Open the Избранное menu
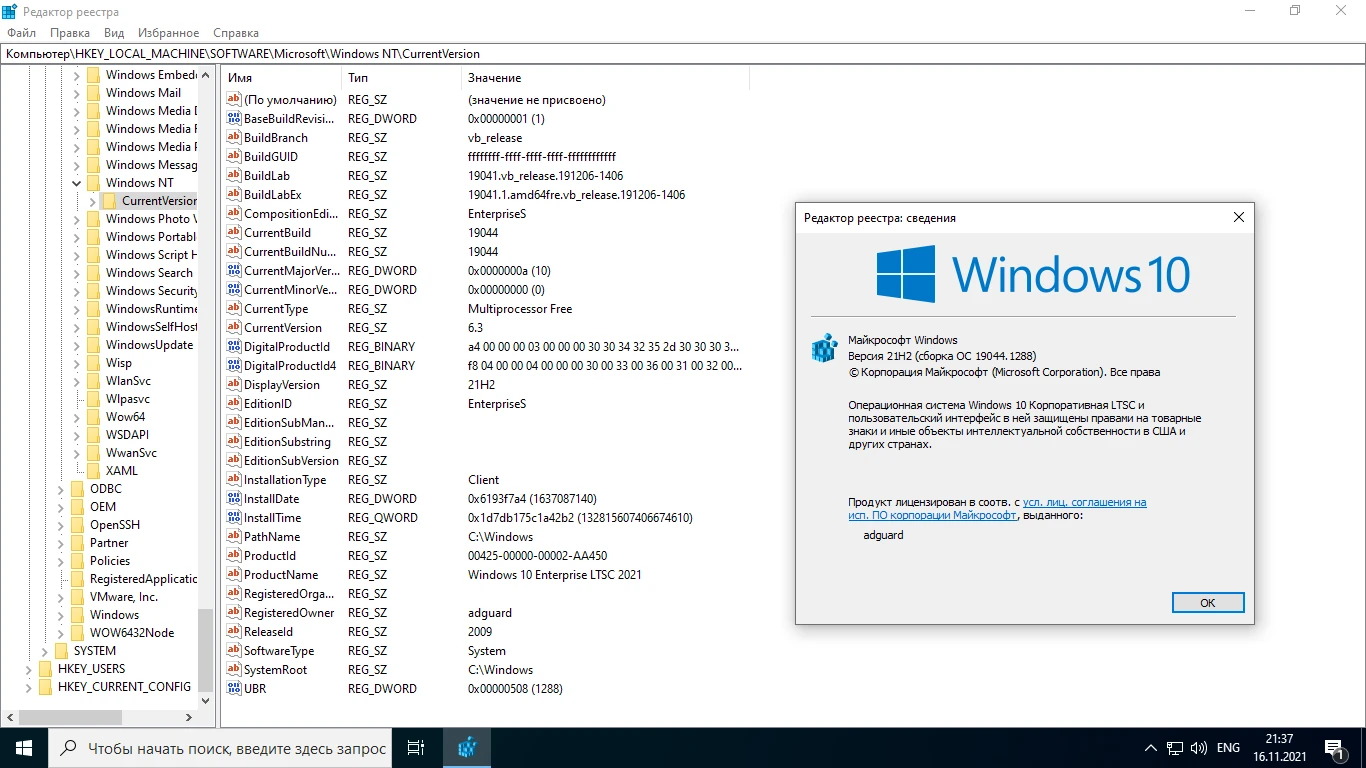The image size is (1366, 768). click(x=168, y=33)
